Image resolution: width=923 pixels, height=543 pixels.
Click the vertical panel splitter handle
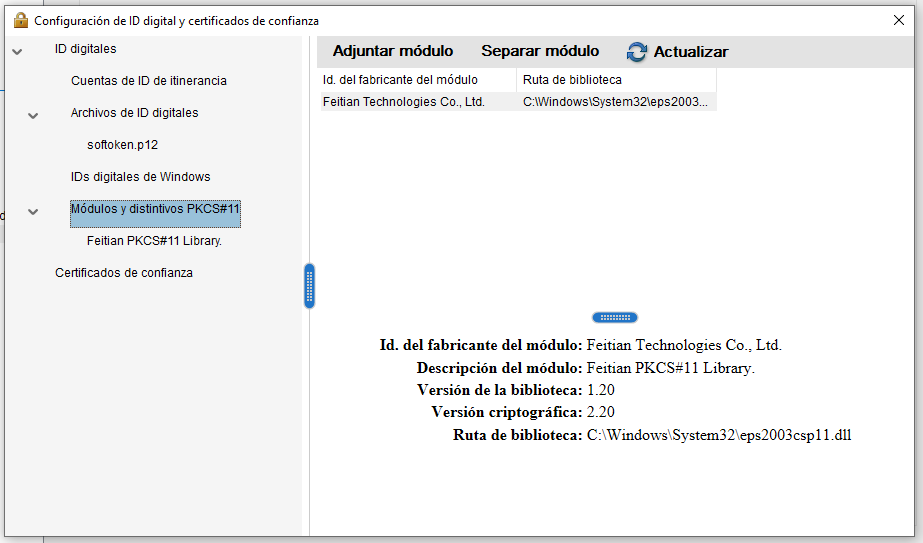coord(309,286)
